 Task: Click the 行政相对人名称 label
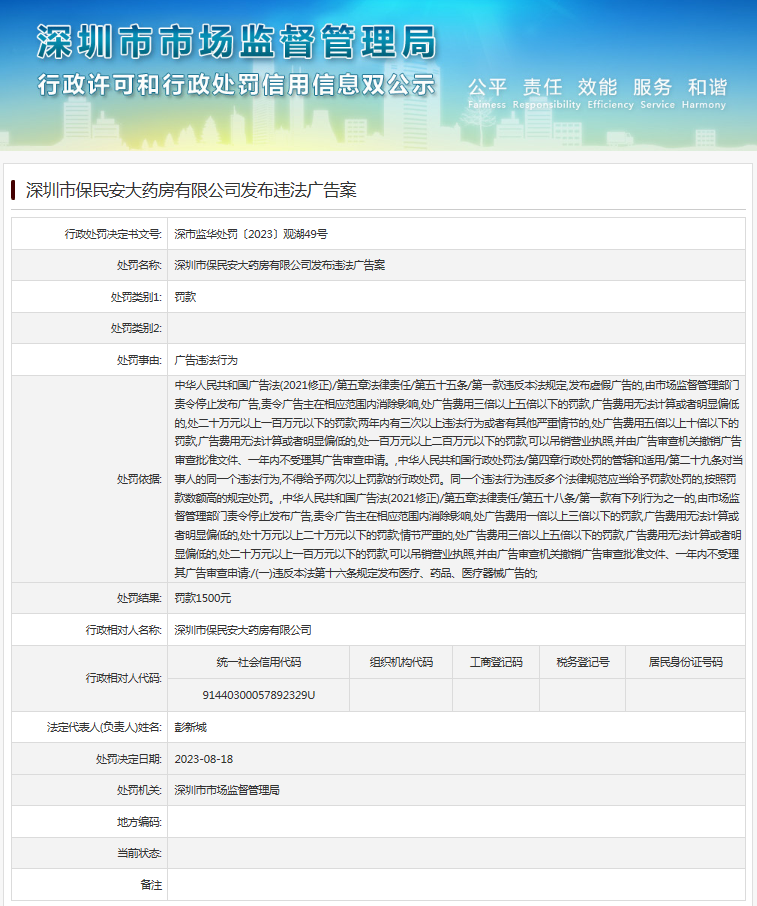tap(123, 630)
